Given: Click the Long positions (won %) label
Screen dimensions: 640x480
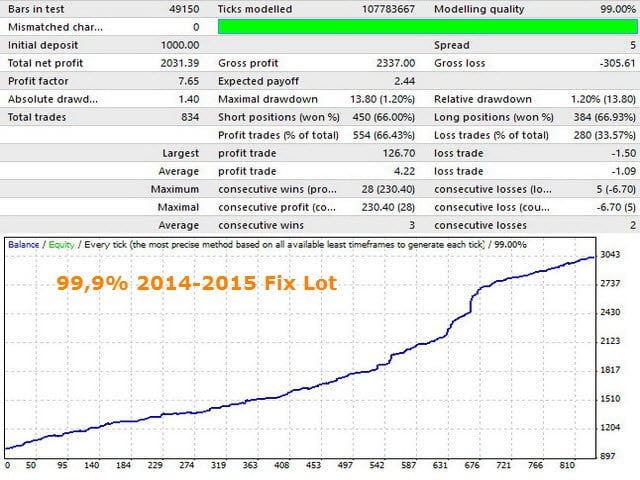Looking at the screenshot, I should point(485,117).
